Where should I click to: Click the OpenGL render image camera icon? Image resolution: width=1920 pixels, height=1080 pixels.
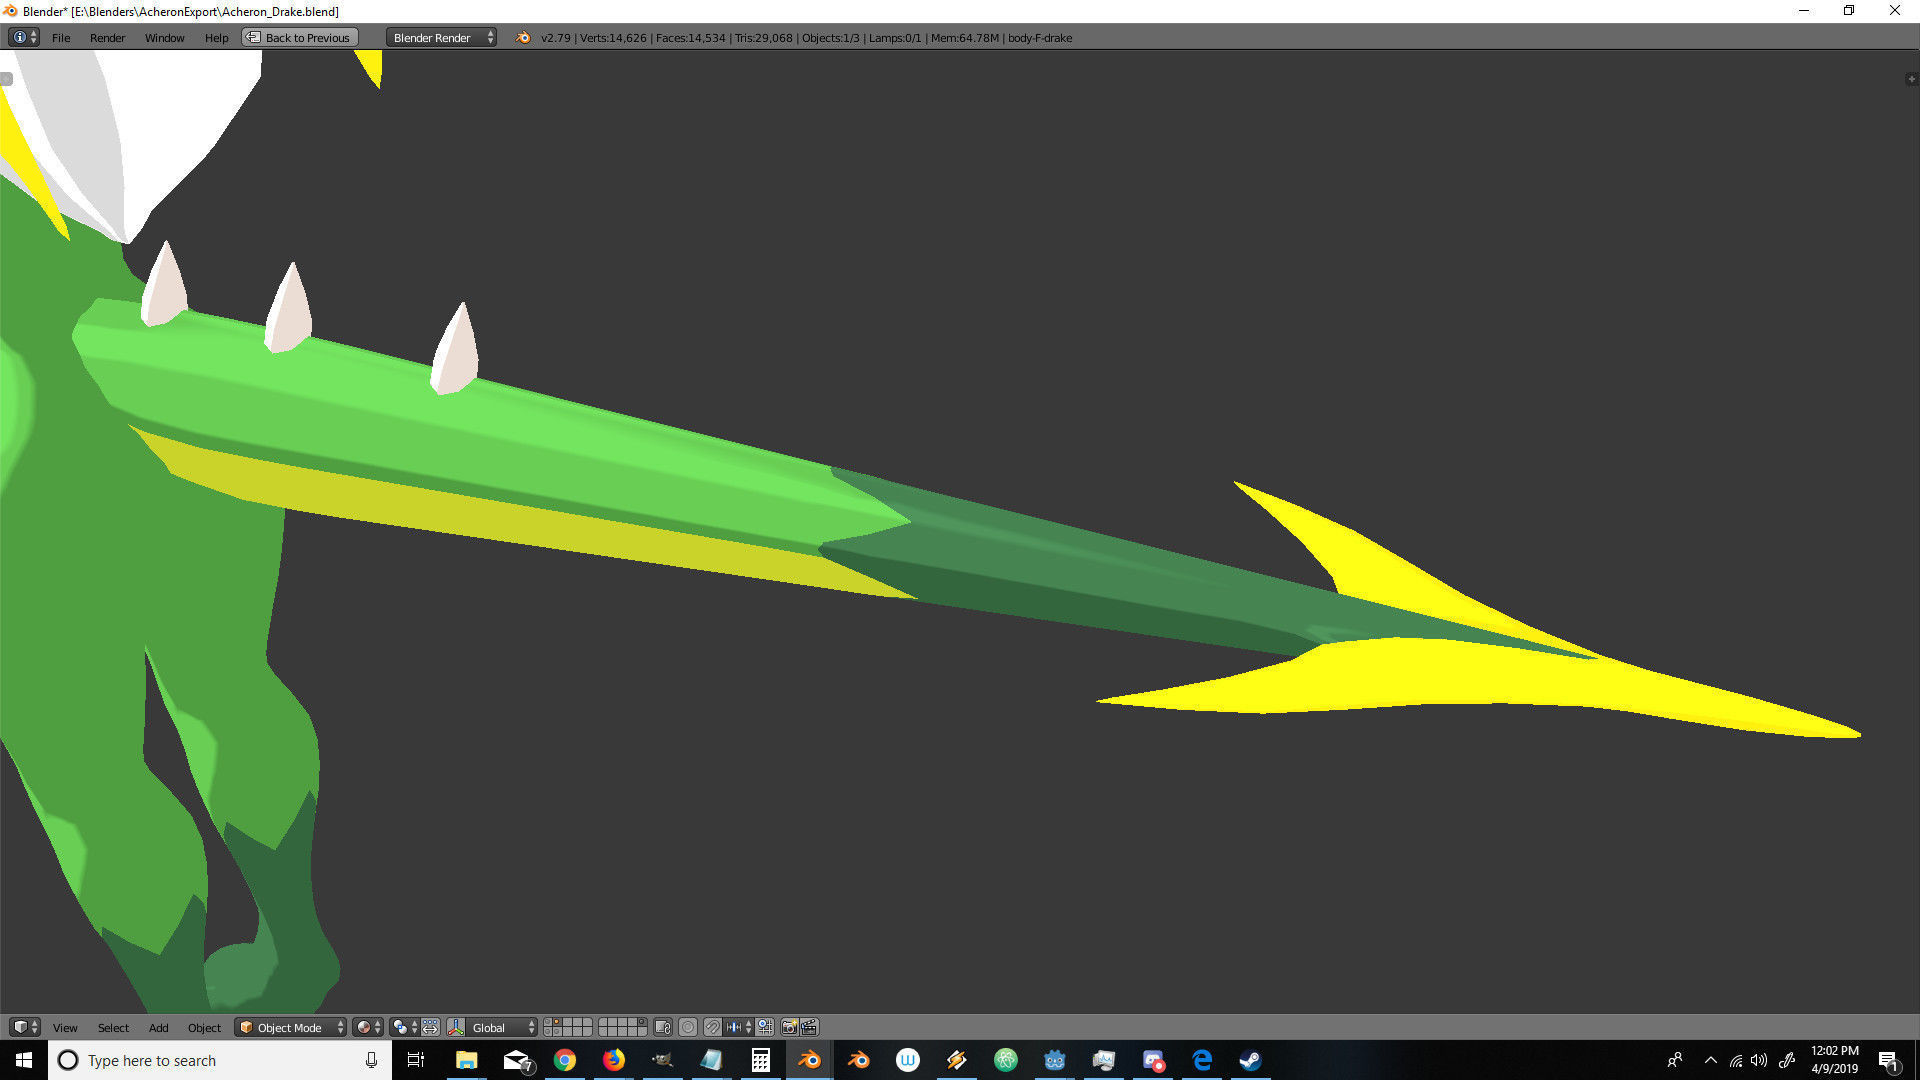click(x=789, y=1027)
